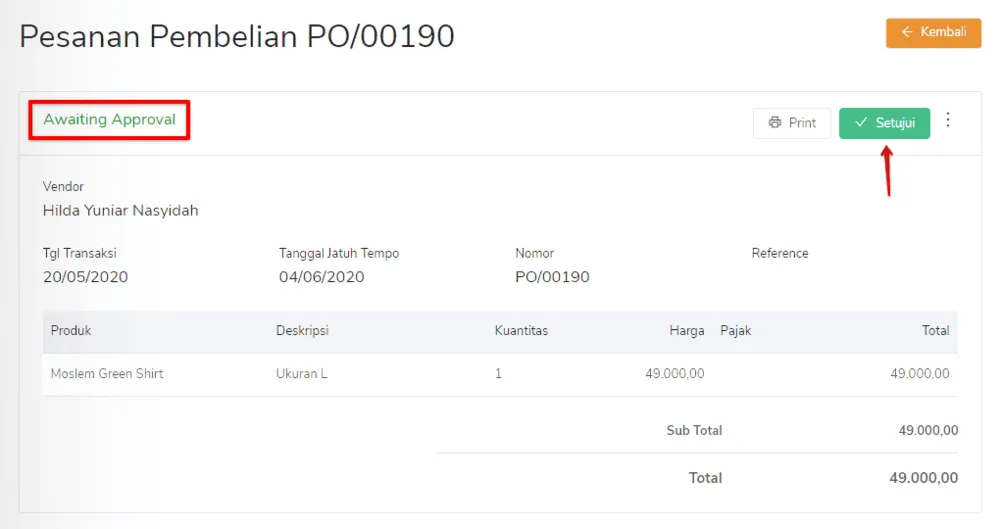This screenshot has width=1000, height=529.
Task: Click the printer icon
Action: [774, 123]
